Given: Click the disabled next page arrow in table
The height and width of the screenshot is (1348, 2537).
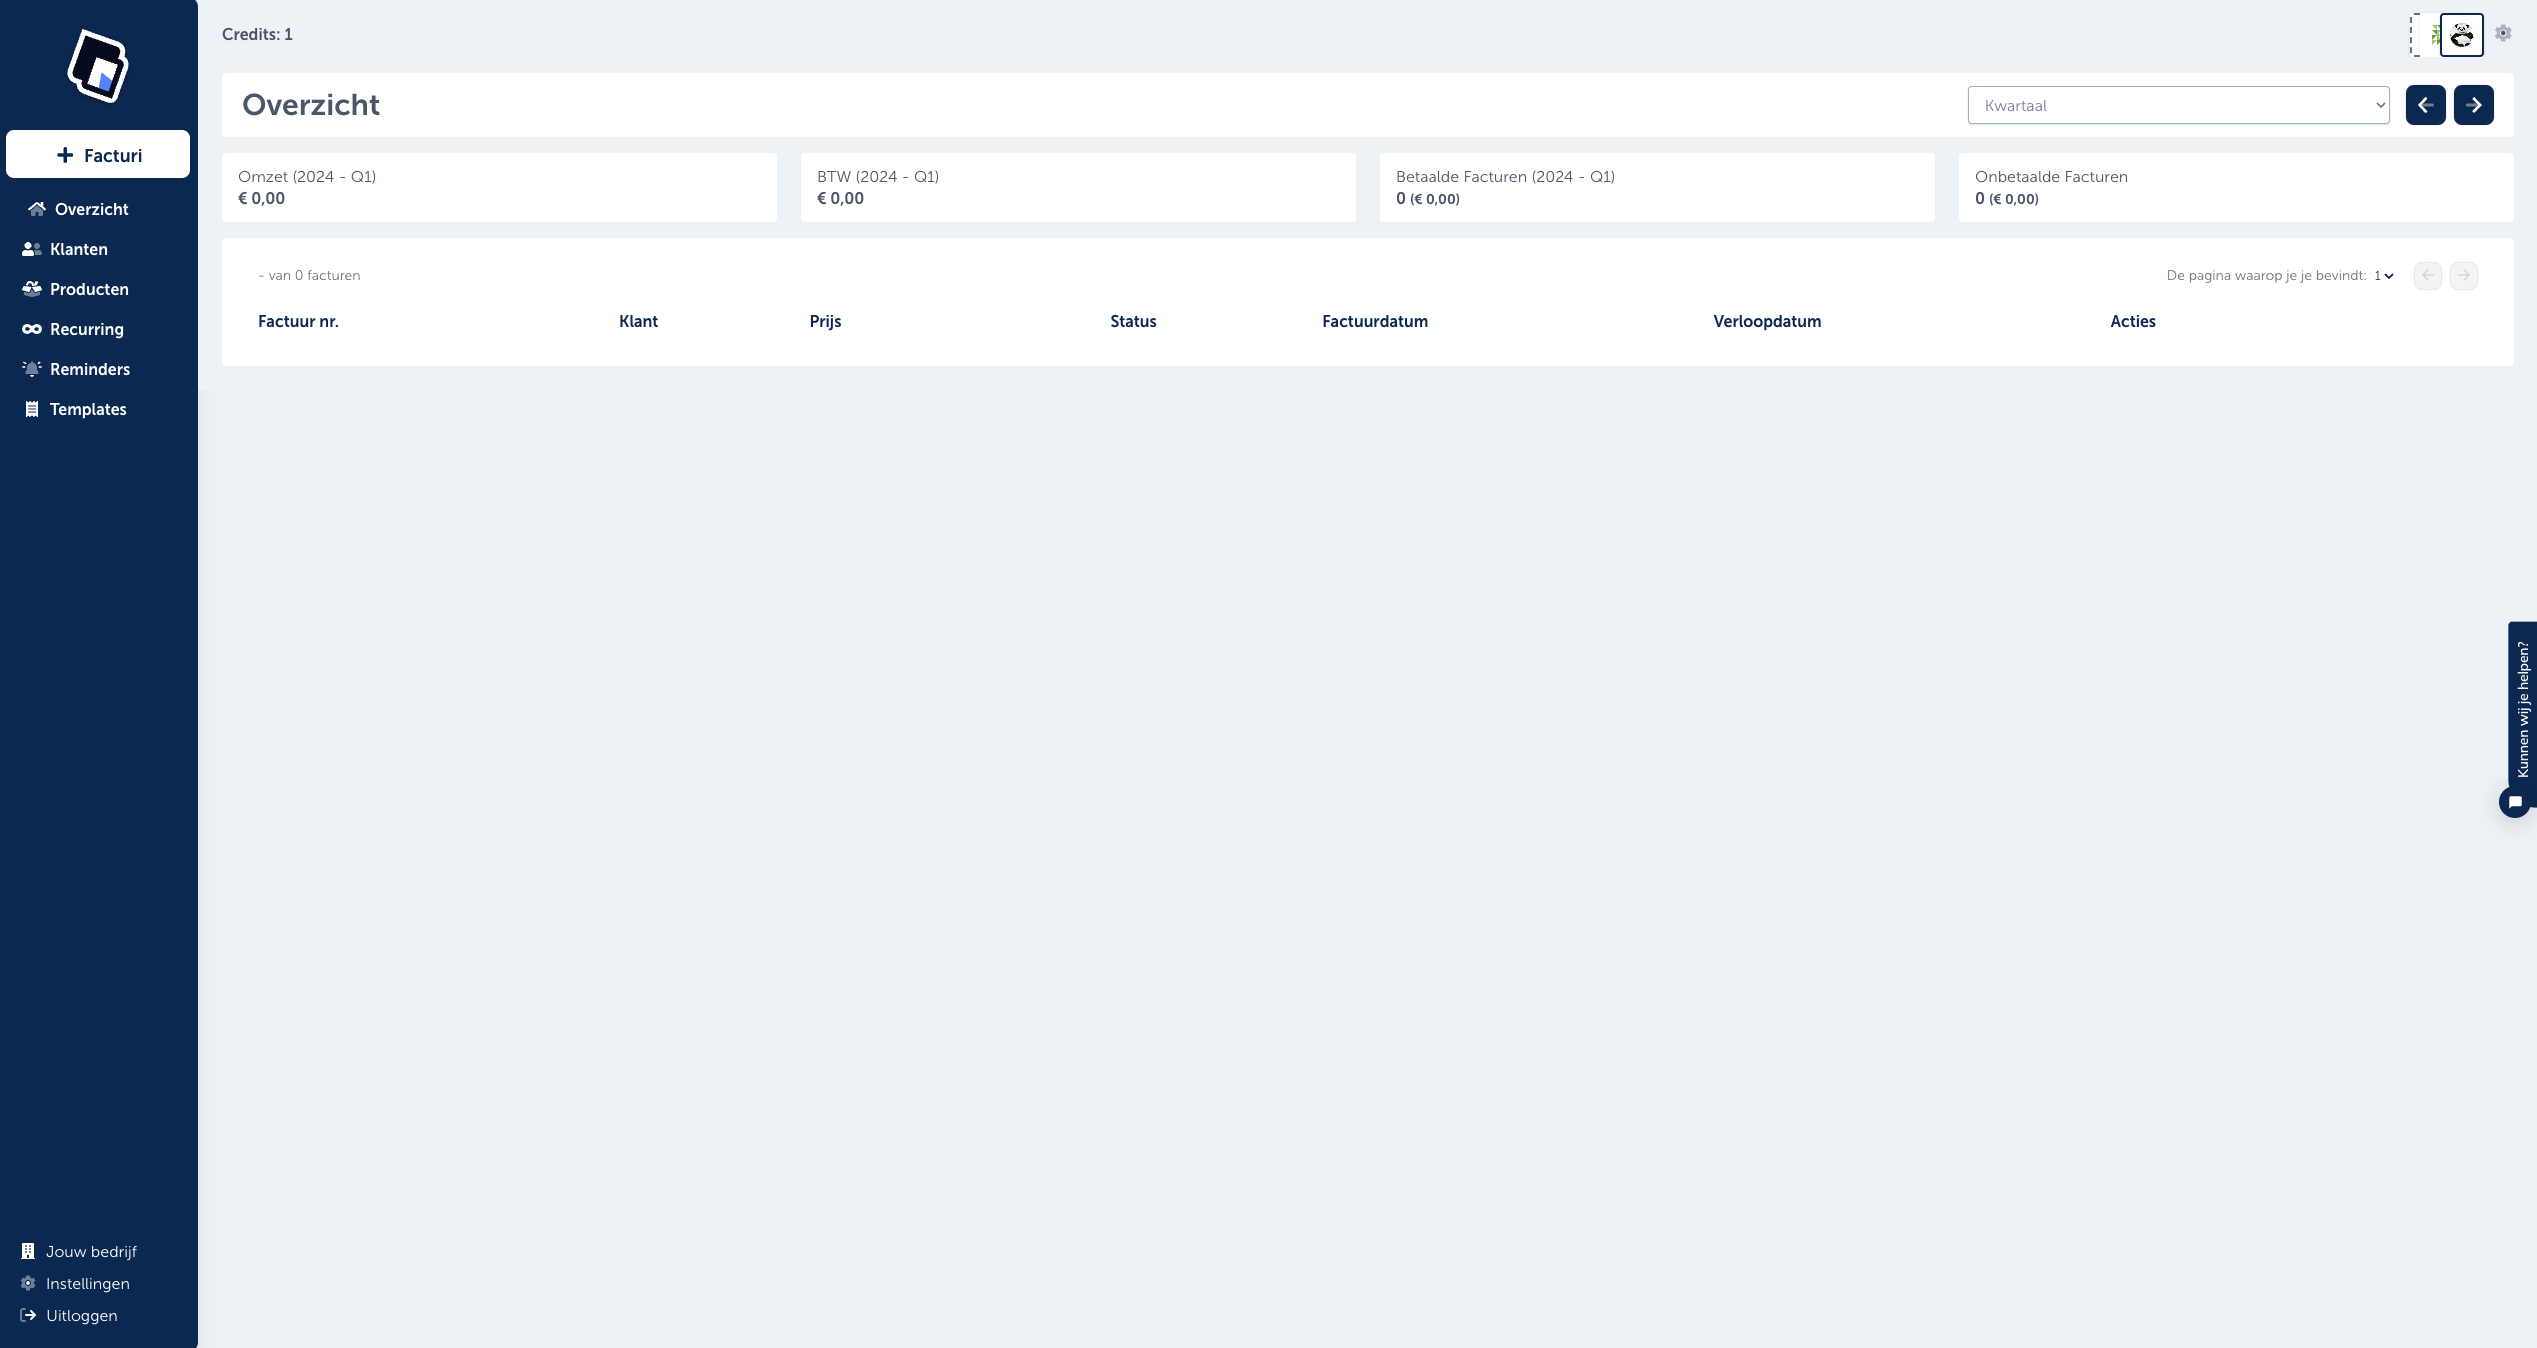Looking at the screenshot, I should (x=2463, y=275).
